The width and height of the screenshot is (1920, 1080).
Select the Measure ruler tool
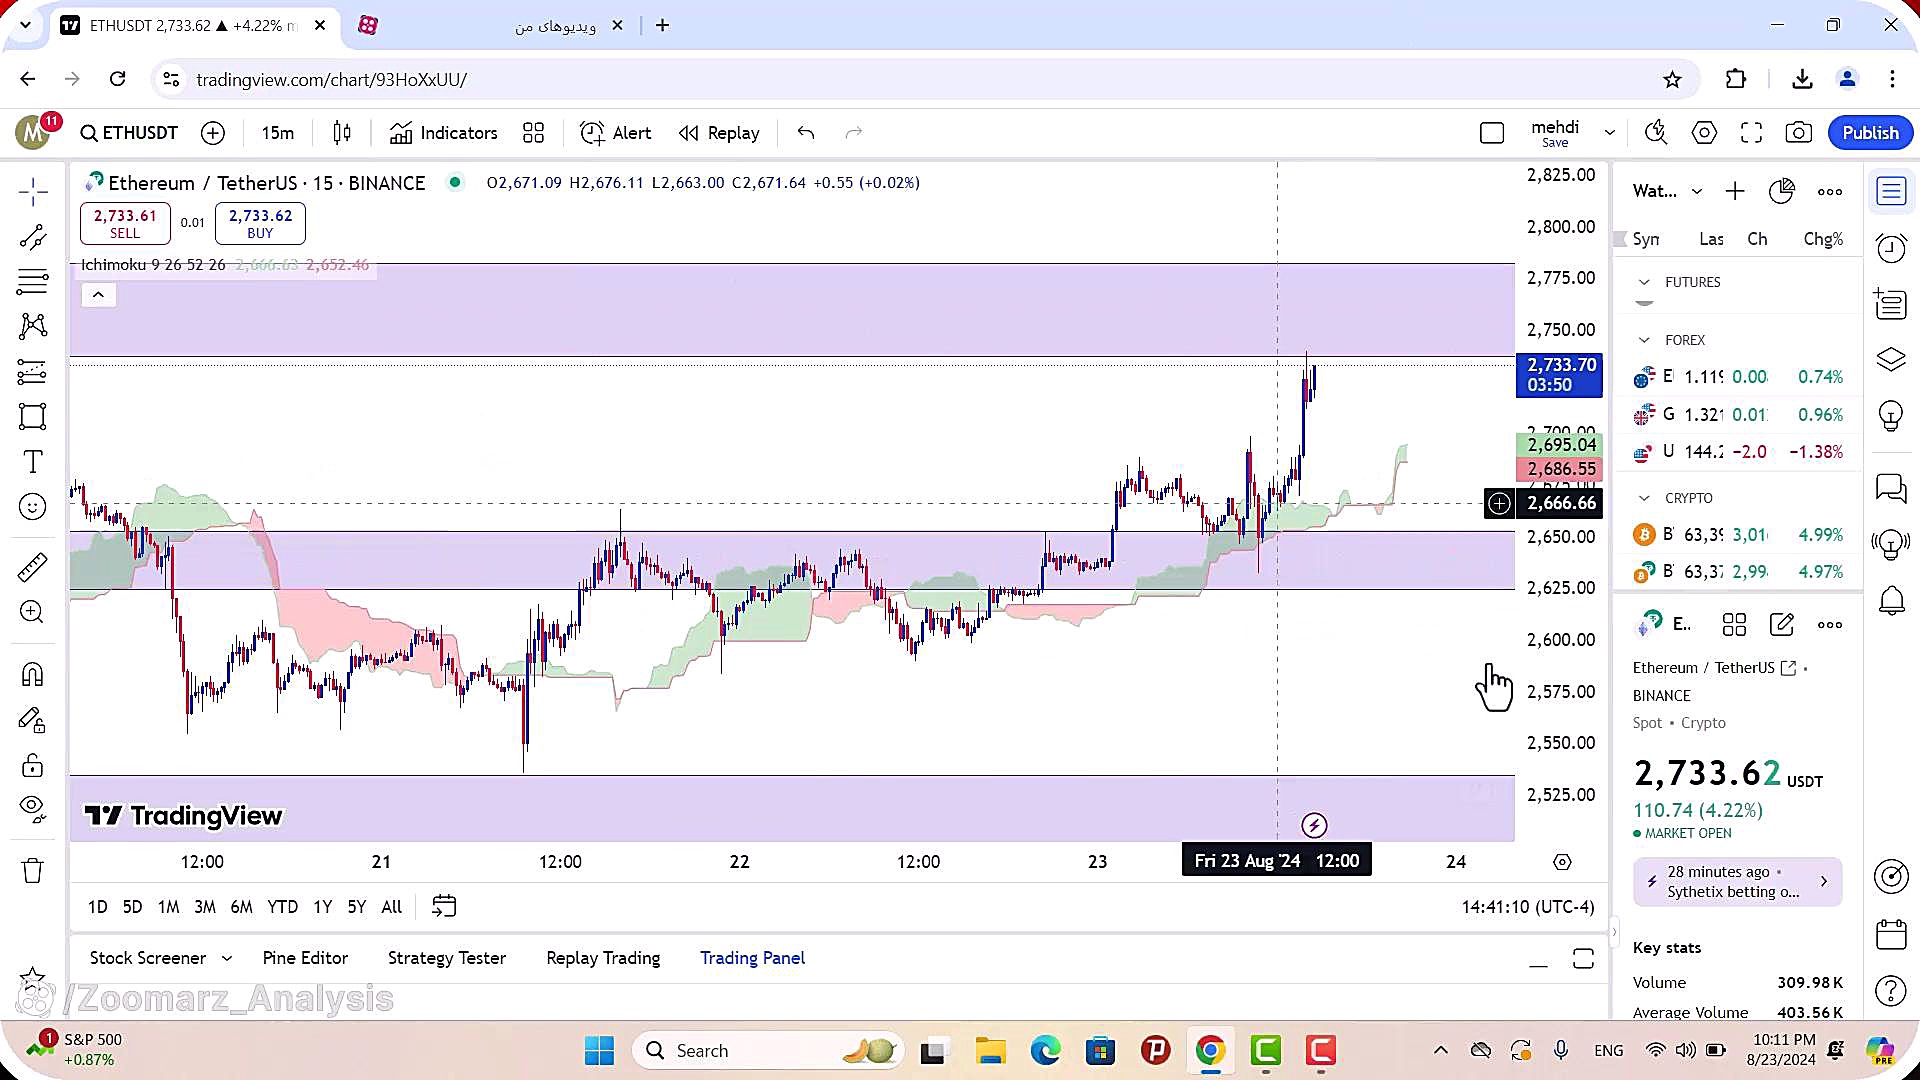click(32, 567)
